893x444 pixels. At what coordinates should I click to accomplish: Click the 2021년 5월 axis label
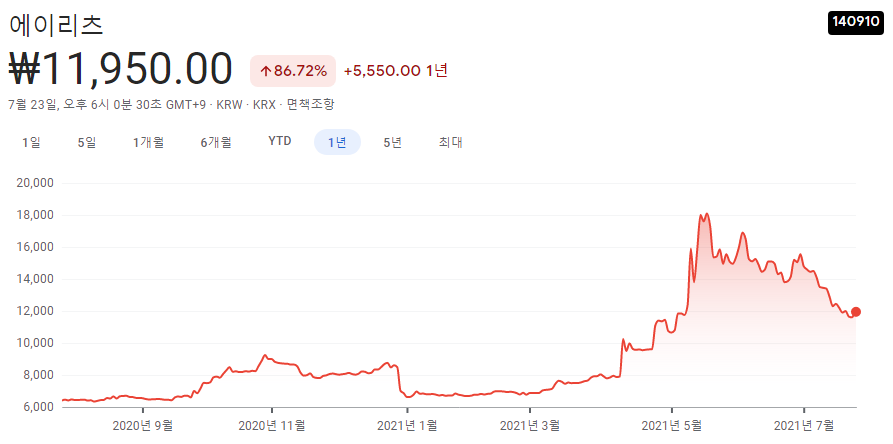(x=672, y=425)
